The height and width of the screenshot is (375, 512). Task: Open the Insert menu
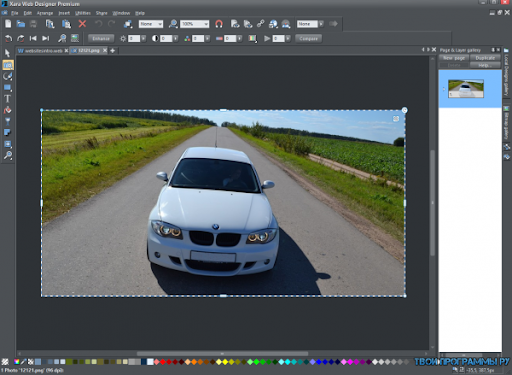64,13
